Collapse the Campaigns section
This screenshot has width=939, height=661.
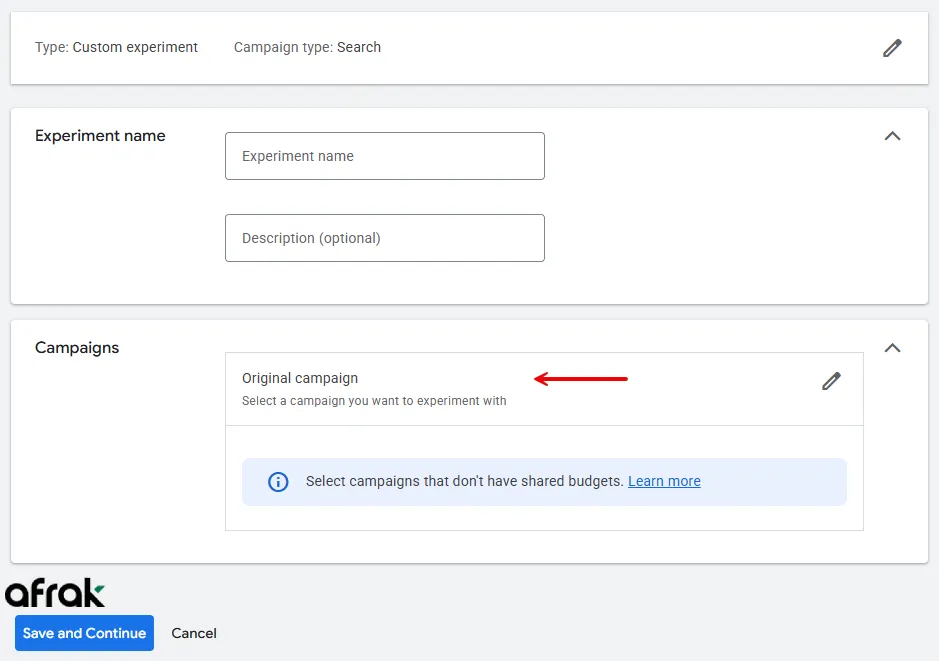(x=892, y=348)
